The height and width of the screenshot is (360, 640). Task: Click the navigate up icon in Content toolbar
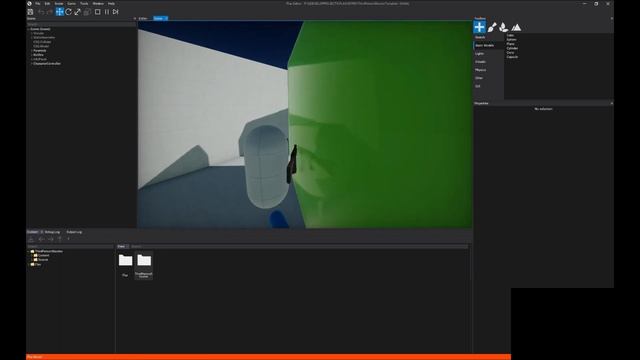60,239
